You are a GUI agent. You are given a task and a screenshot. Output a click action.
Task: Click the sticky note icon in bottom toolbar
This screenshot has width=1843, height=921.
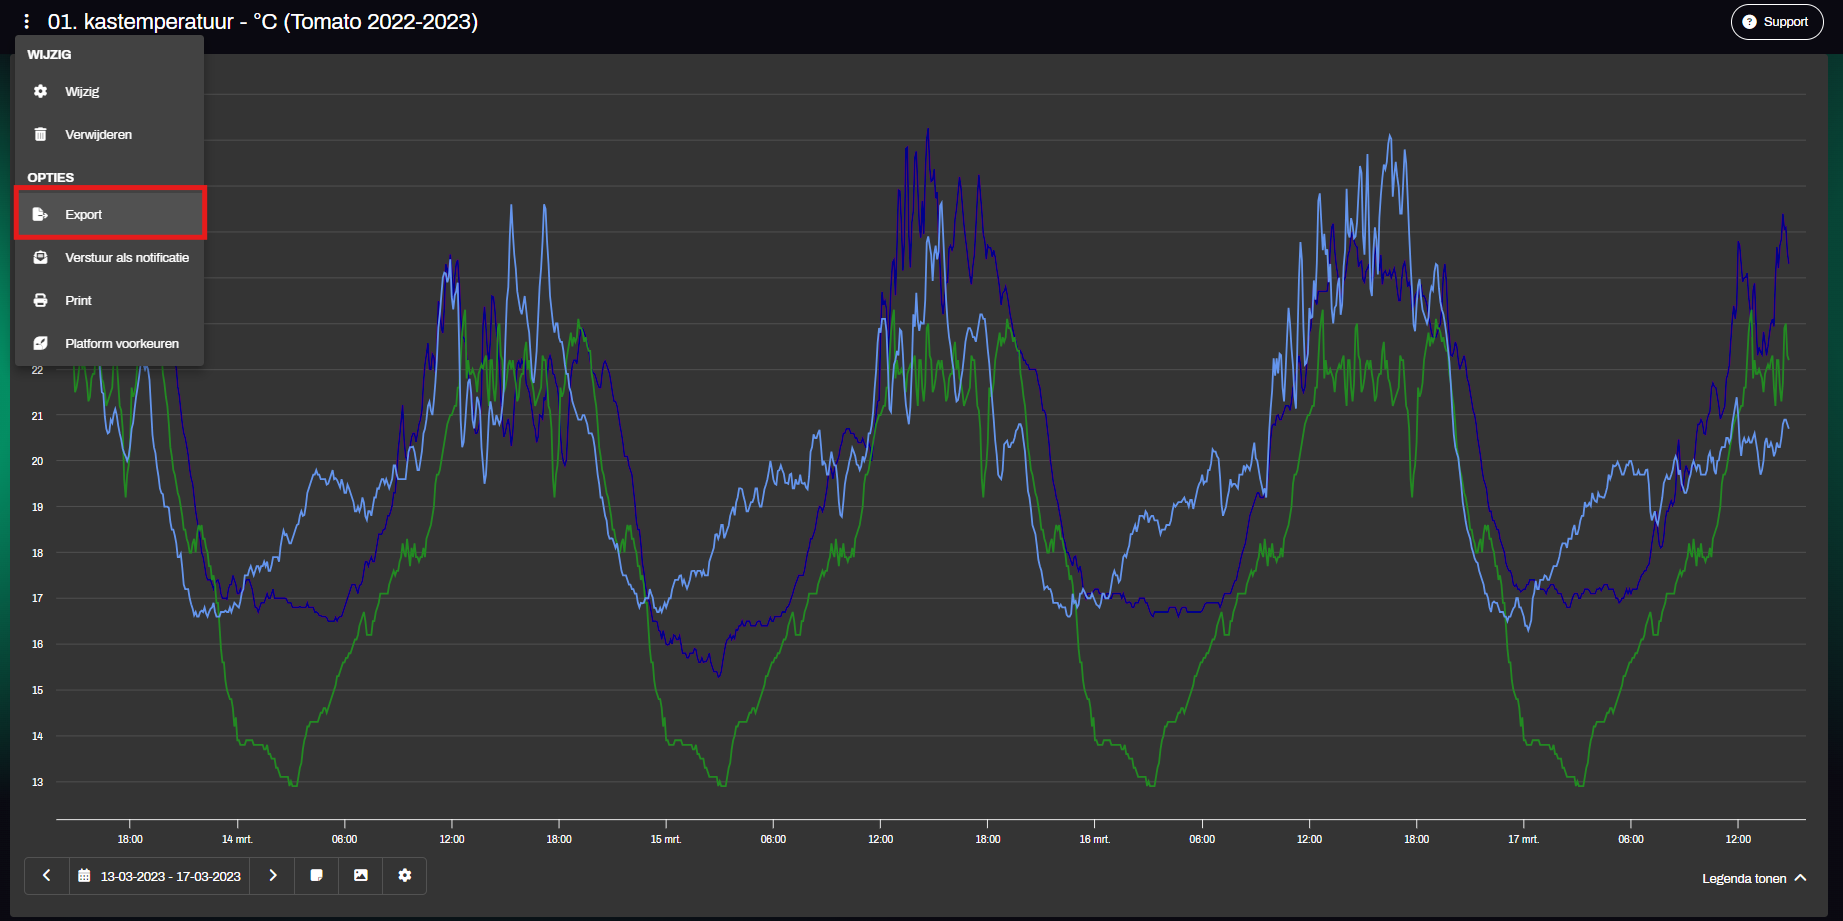click(x=317, y=876)
